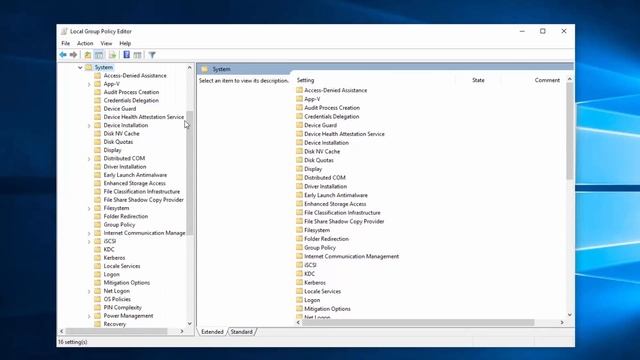Click tree pane scroll down arrow
The image size is (640, 360).
point(189,324)
